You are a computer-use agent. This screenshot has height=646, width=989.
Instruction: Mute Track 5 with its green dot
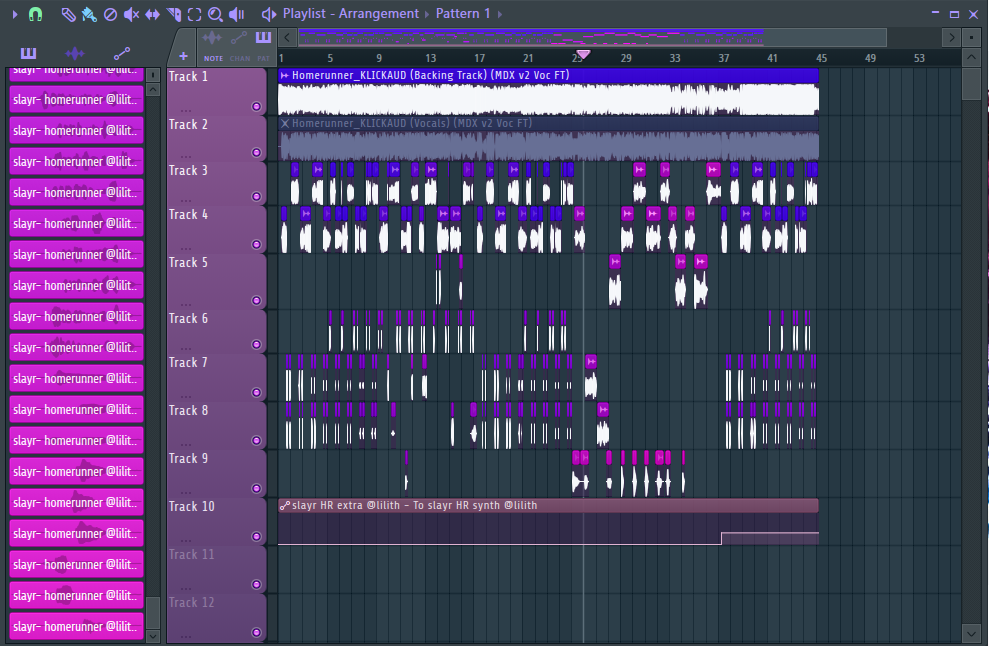point(256,300)
